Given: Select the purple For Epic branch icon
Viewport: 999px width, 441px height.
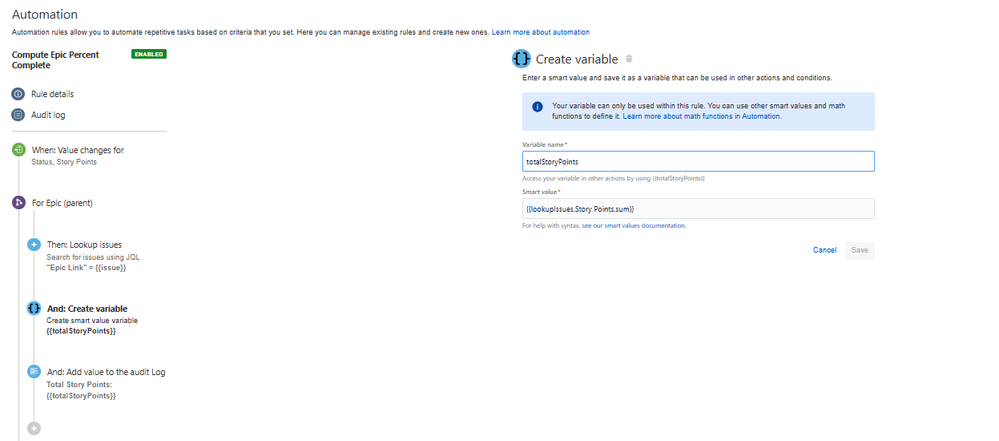Looking at the screenshot, I should pos(18,203).
